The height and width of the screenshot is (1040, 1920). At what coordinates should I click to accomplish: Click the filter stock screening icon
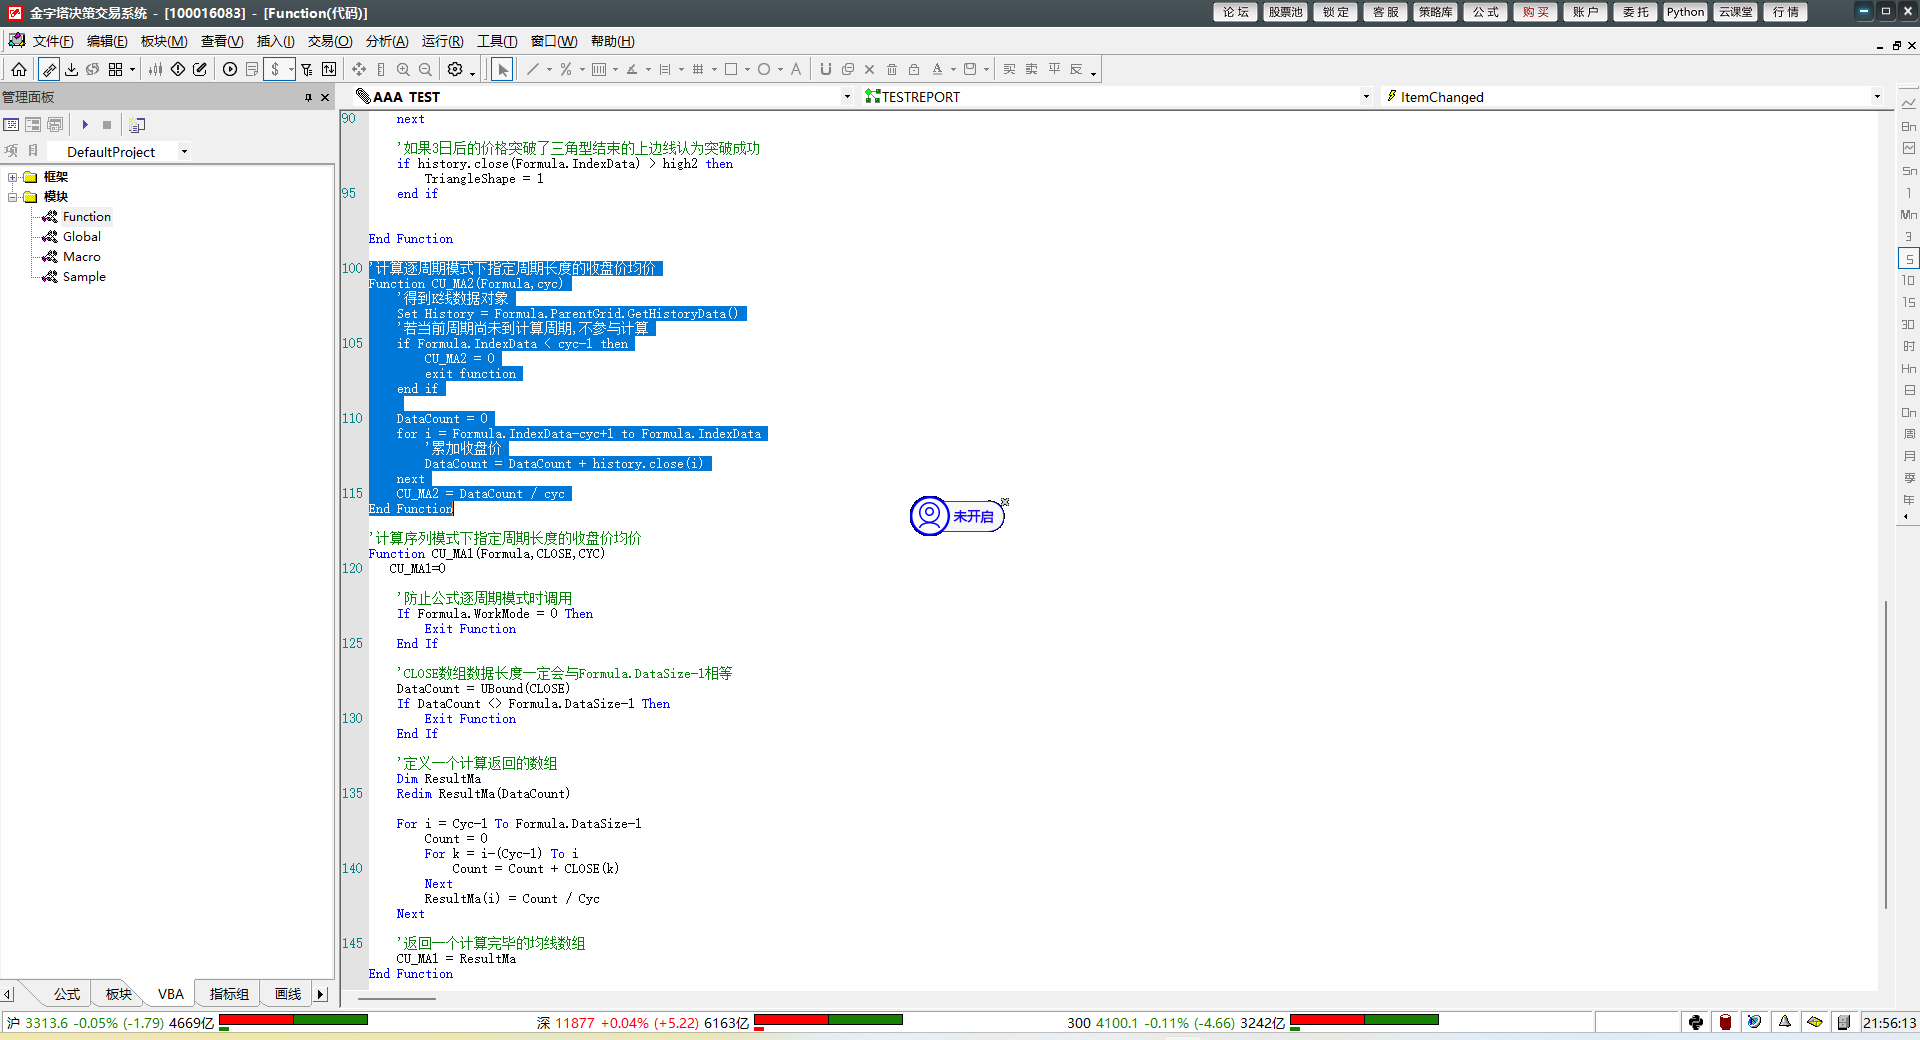coord(307,69)
